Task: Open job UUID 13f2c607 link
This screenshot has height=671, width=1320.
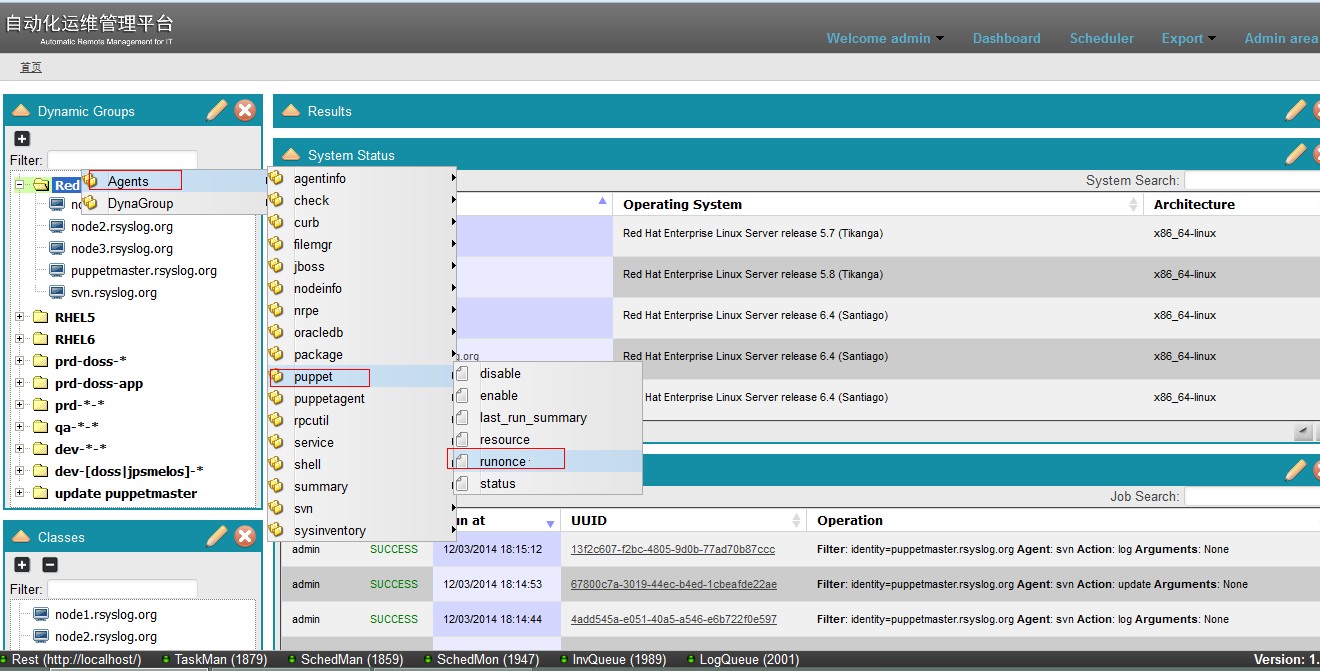Action: [673, 549]
